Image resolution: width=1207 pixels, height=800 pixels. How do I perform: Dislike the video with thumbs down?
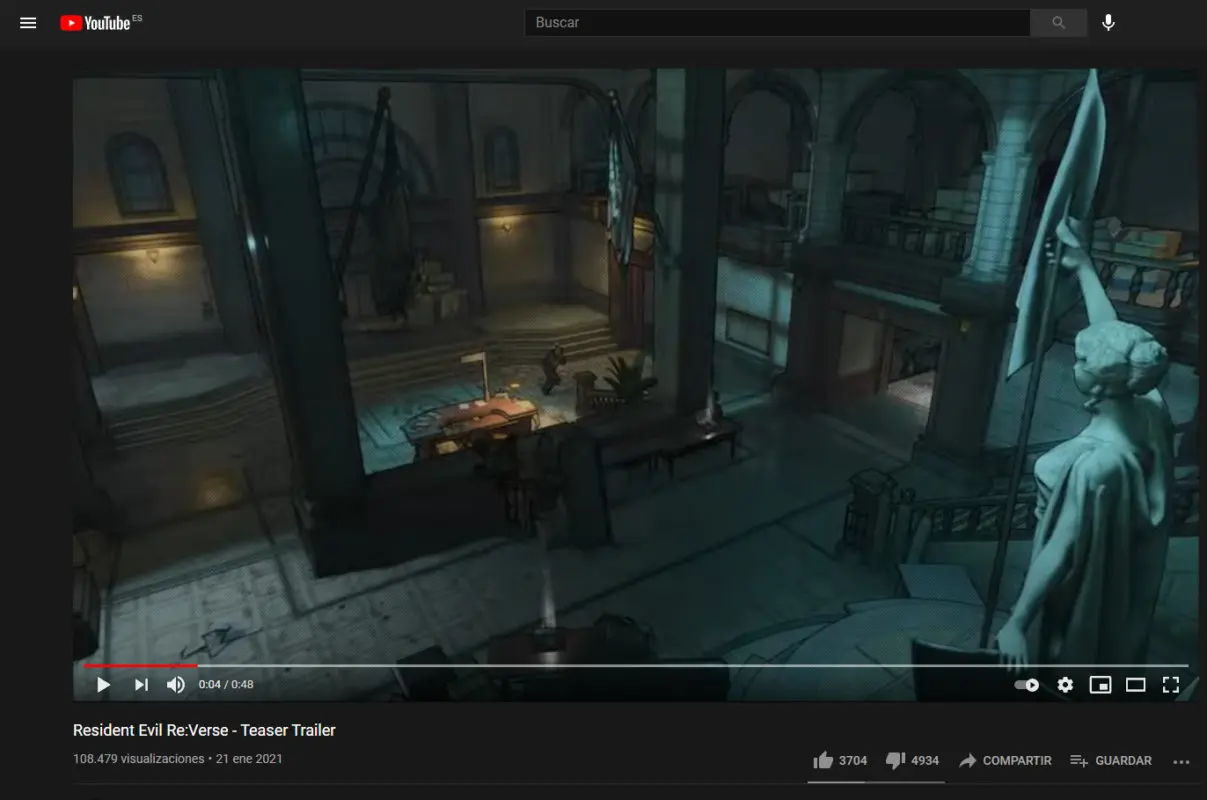pyautogui.click(x=896, y=761)
